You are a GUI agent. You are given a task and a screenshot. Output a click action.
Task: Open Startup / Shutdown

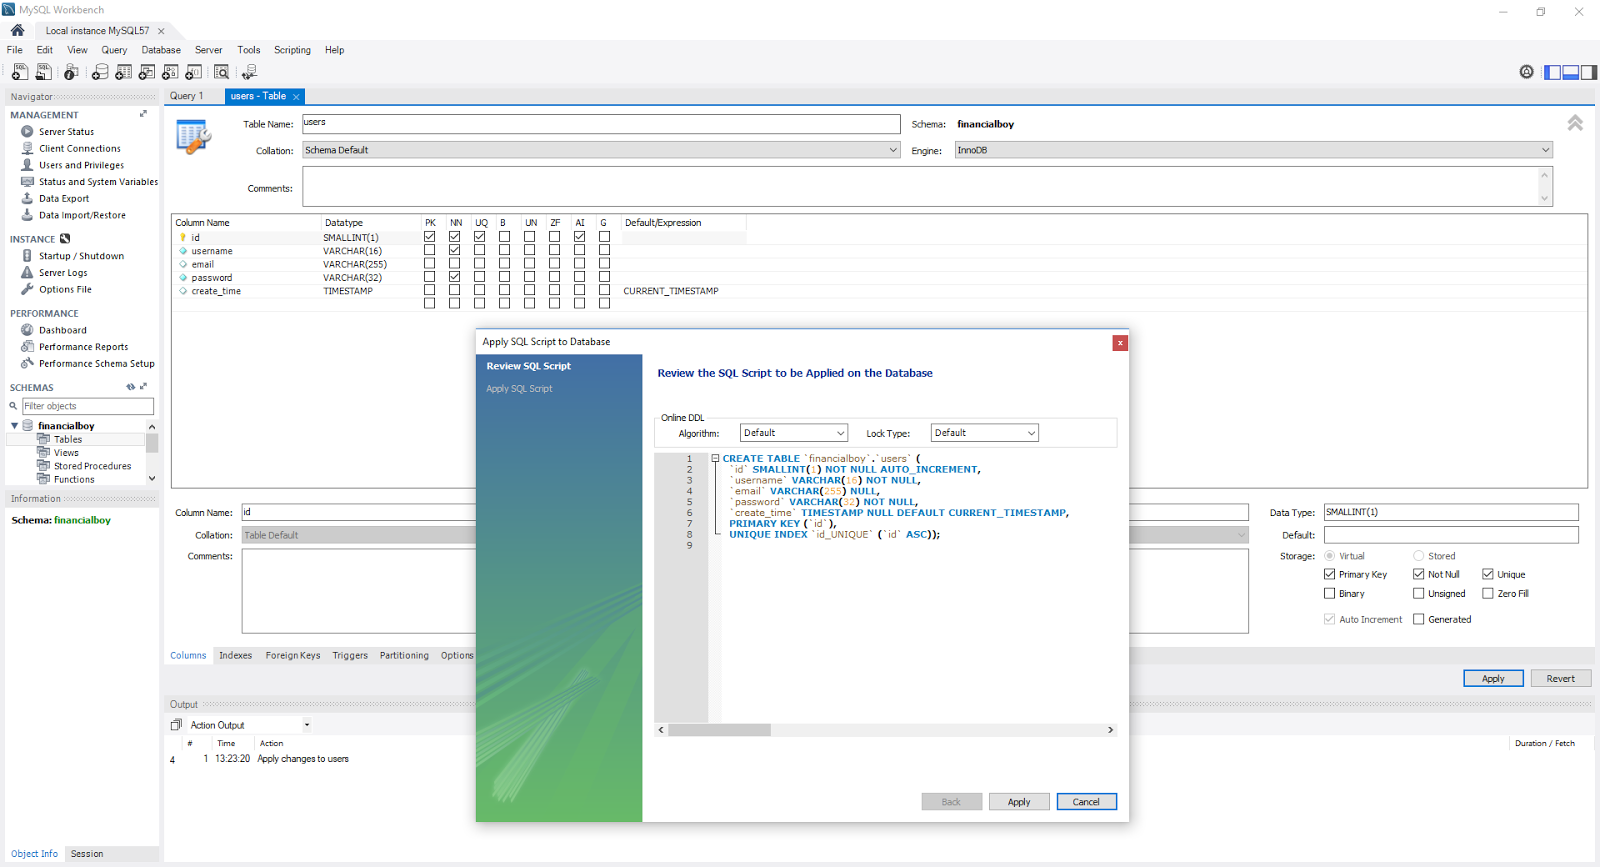[81, 256]
